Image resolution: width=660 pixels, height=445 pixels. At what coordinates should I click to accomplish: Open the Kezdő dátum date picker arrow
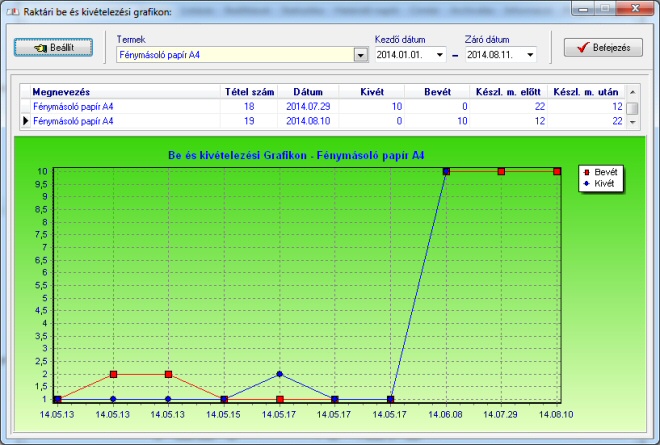(439, 55)
